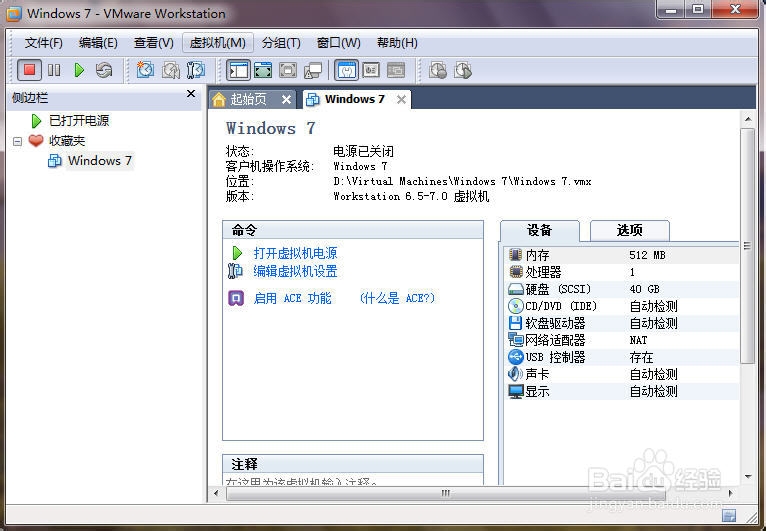This screenshot has height=531, width=766.
Task: Click the console view toolbar icon
Action: point(396,70)
